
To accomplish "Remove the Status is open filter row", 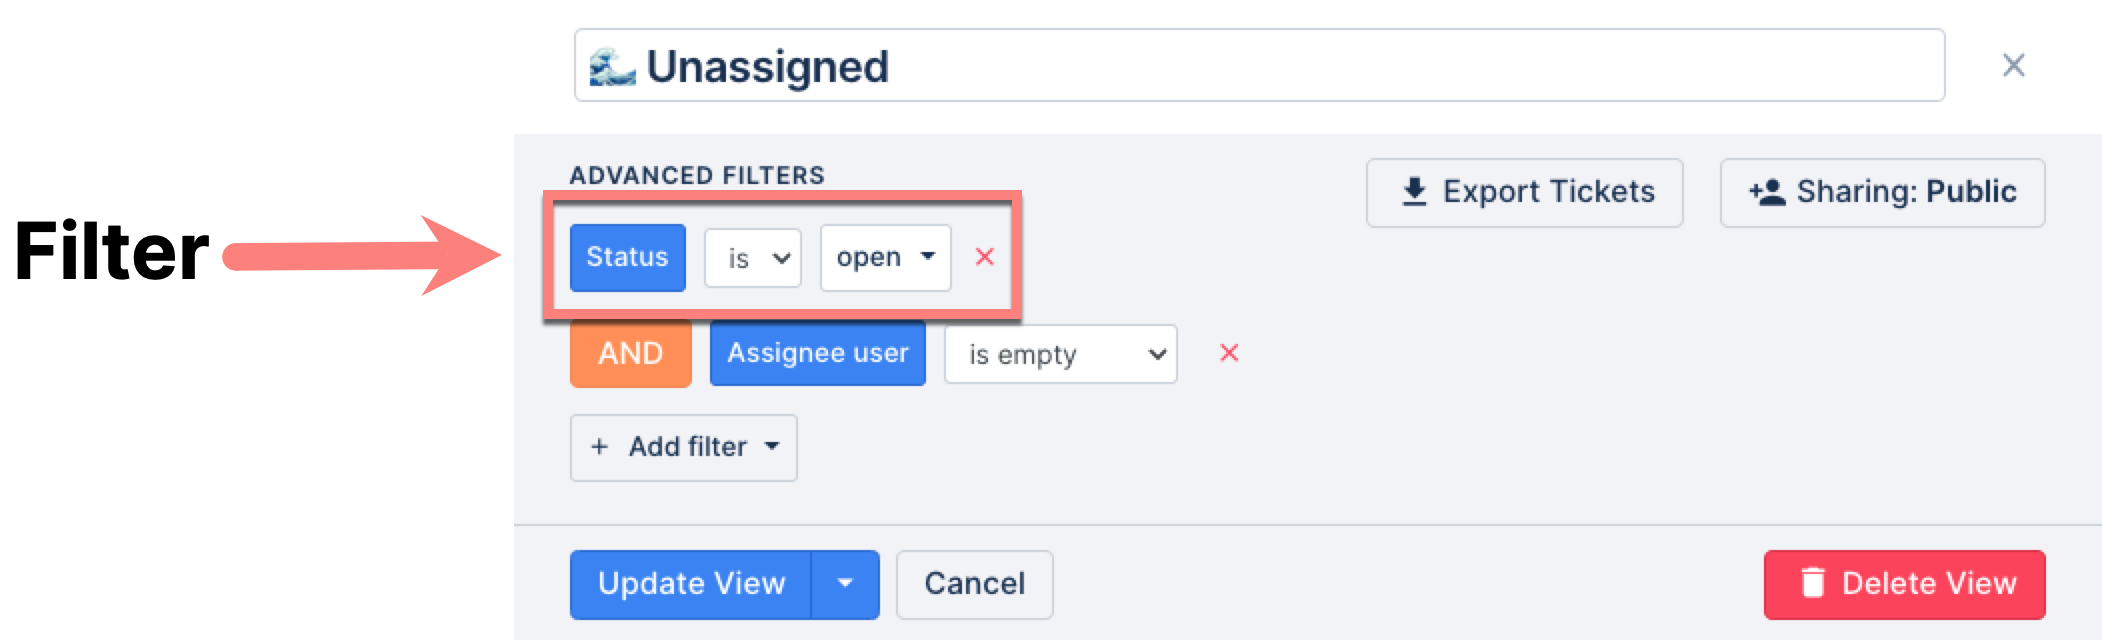I will pyautogui.click(x=986, y=257).
